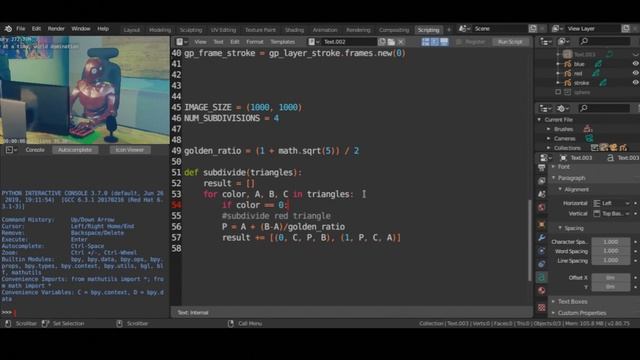Open the Edit menu in top bar
The width and height of the screenshot is (640, 360).
(36, 29)
